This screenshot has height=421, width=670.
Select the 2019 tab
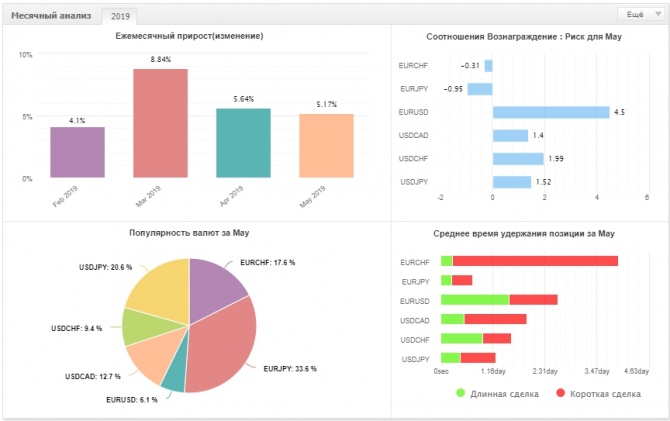click(x=120, y=16)
